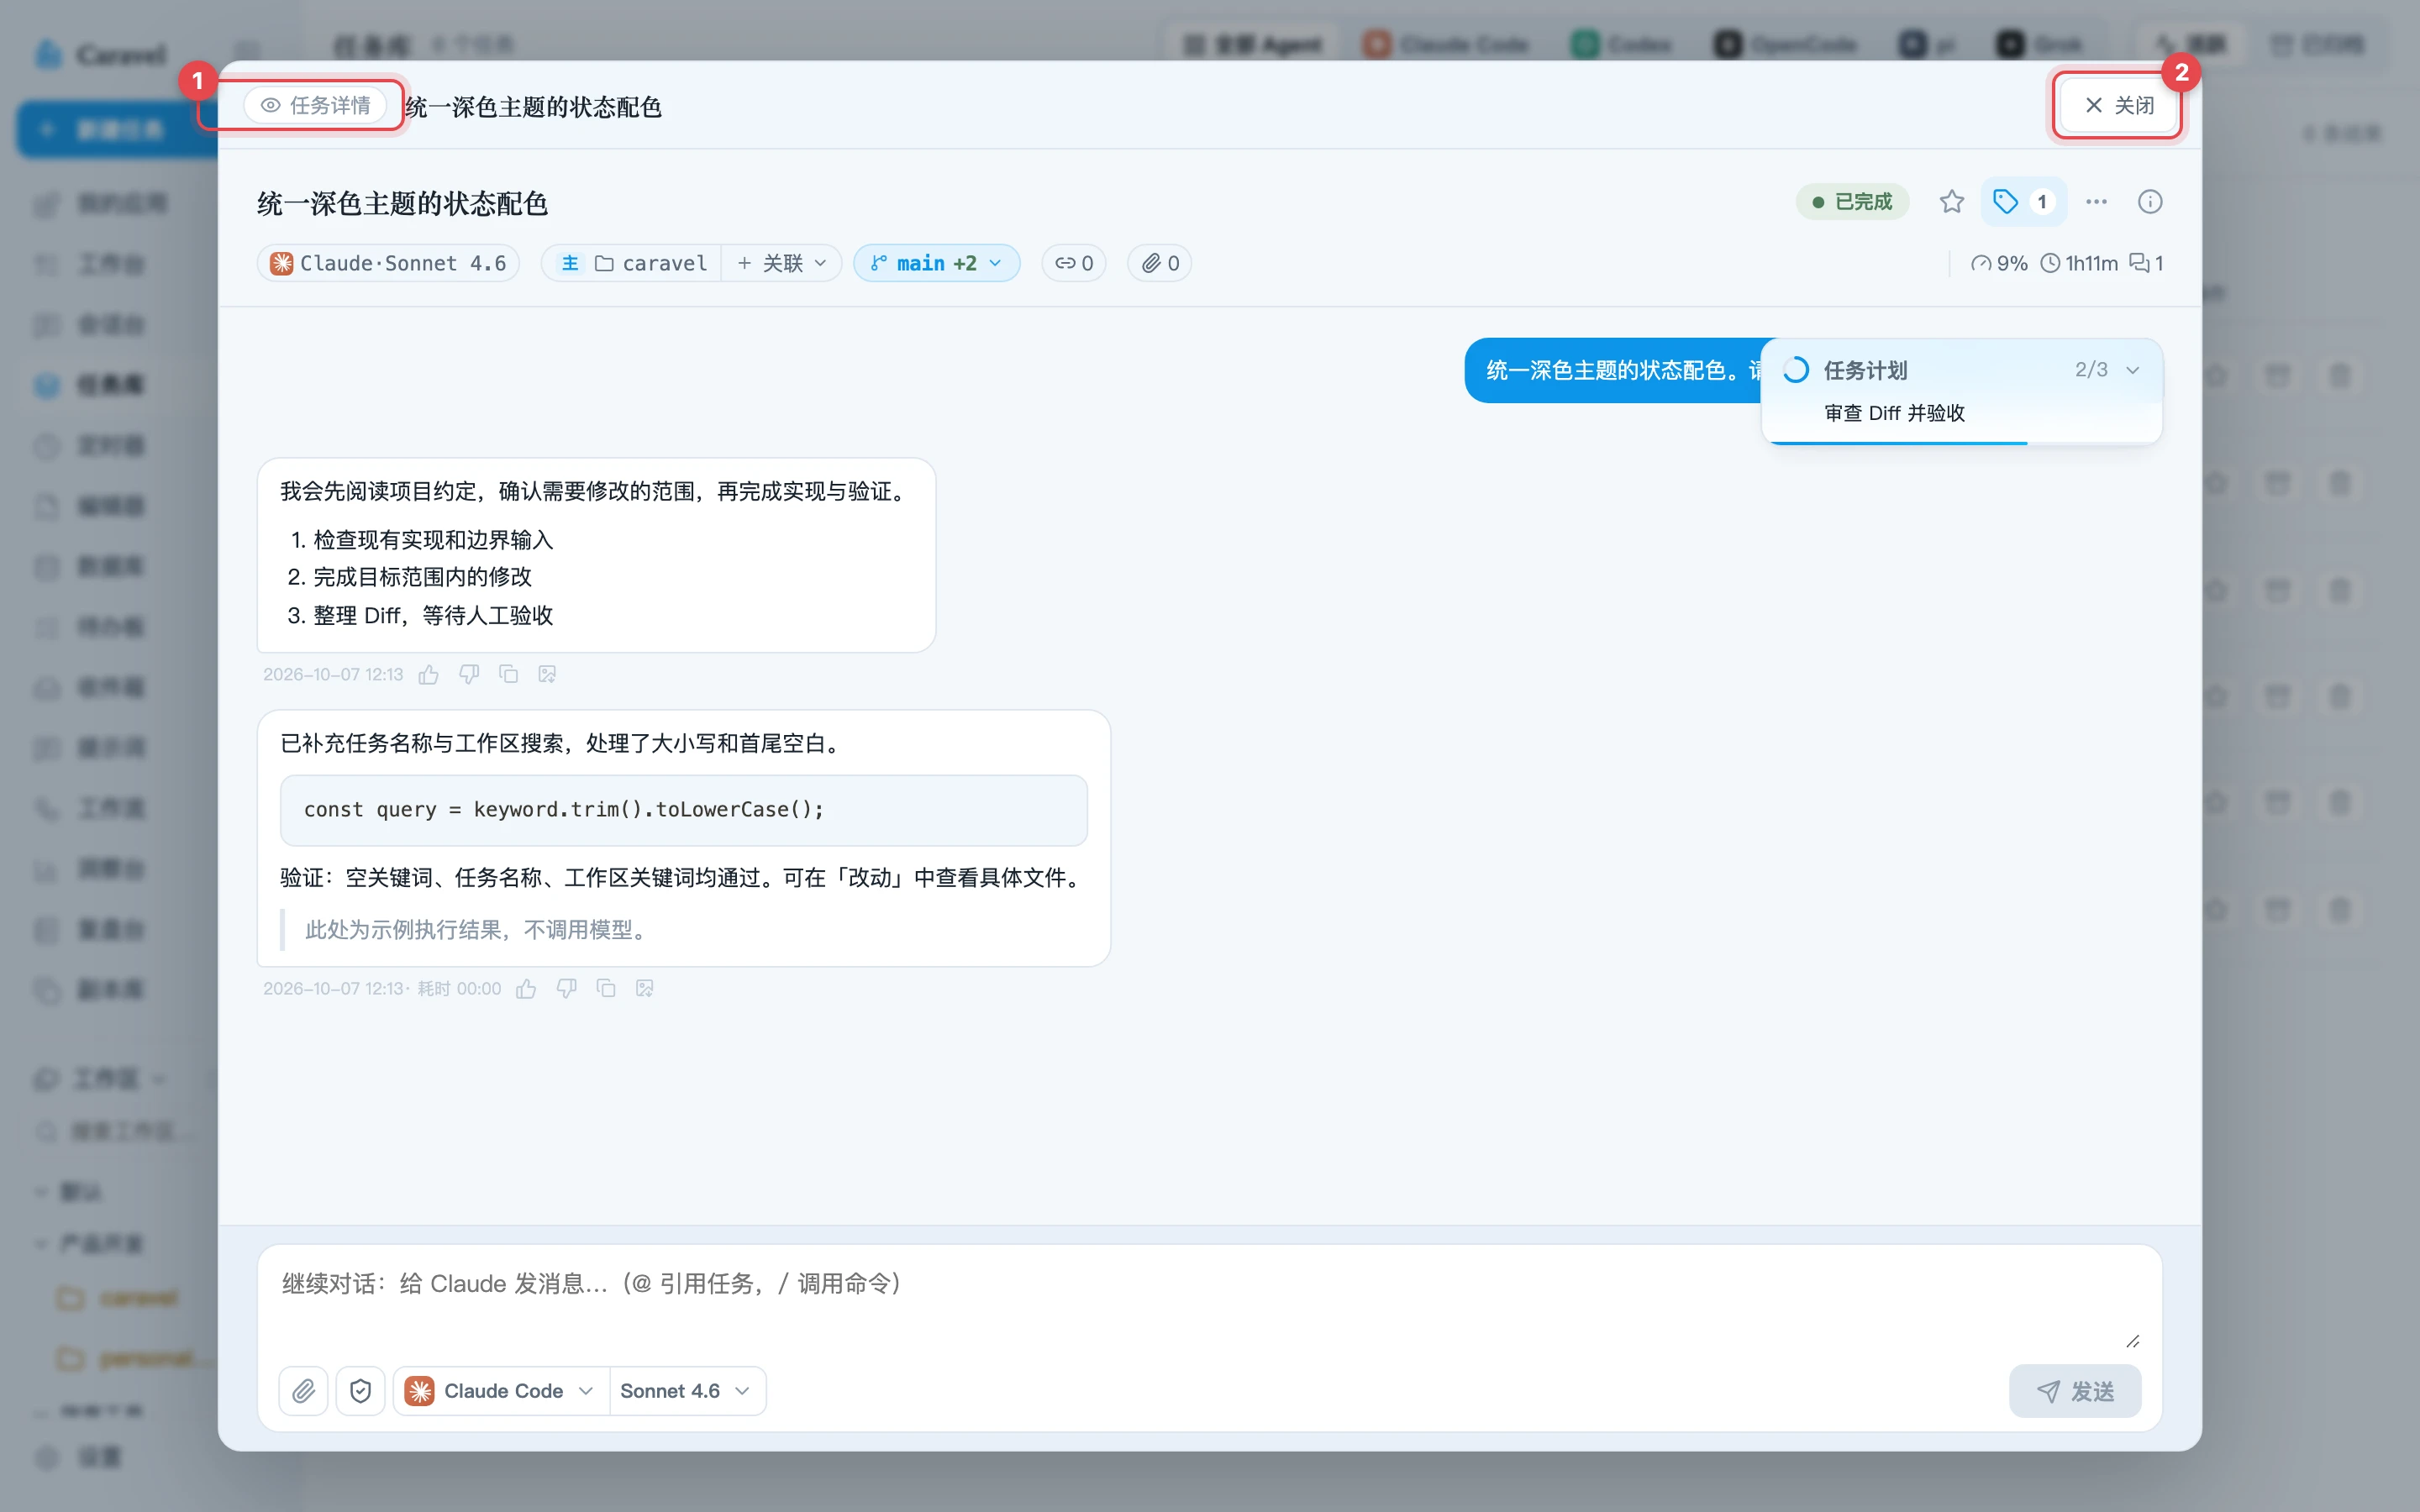The height and width of the screenshot is (1512, 2420).
Task: Click the 主 label chip beside caravel
Action: coord(570,263)
